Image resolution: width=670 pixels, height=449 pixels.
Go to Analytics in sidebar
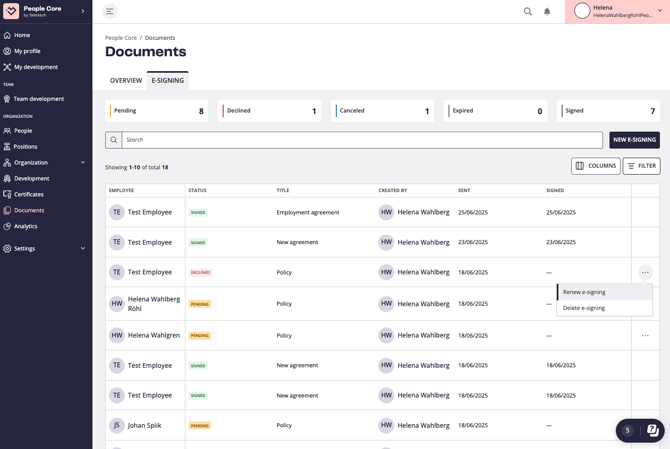coord(25,226)
